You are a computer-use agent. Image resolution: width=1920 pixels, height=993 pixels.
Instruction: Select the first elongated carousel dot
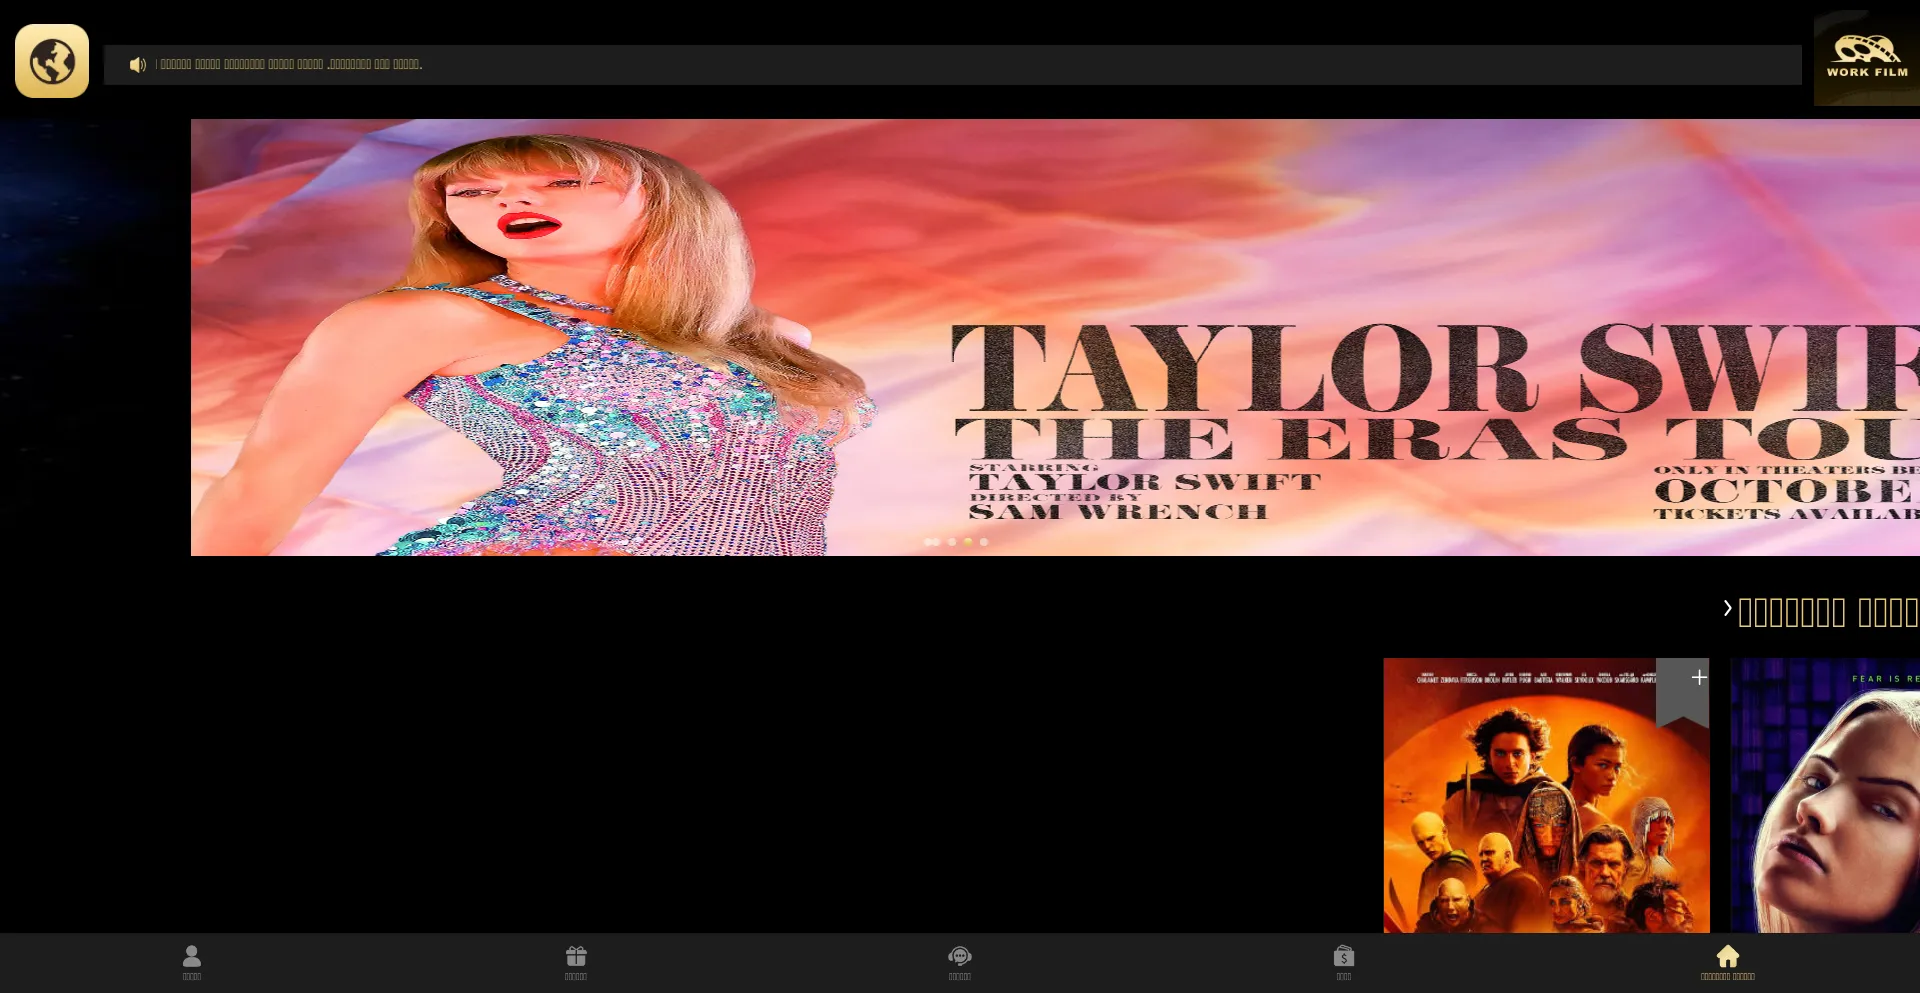[x=931, y=542]
